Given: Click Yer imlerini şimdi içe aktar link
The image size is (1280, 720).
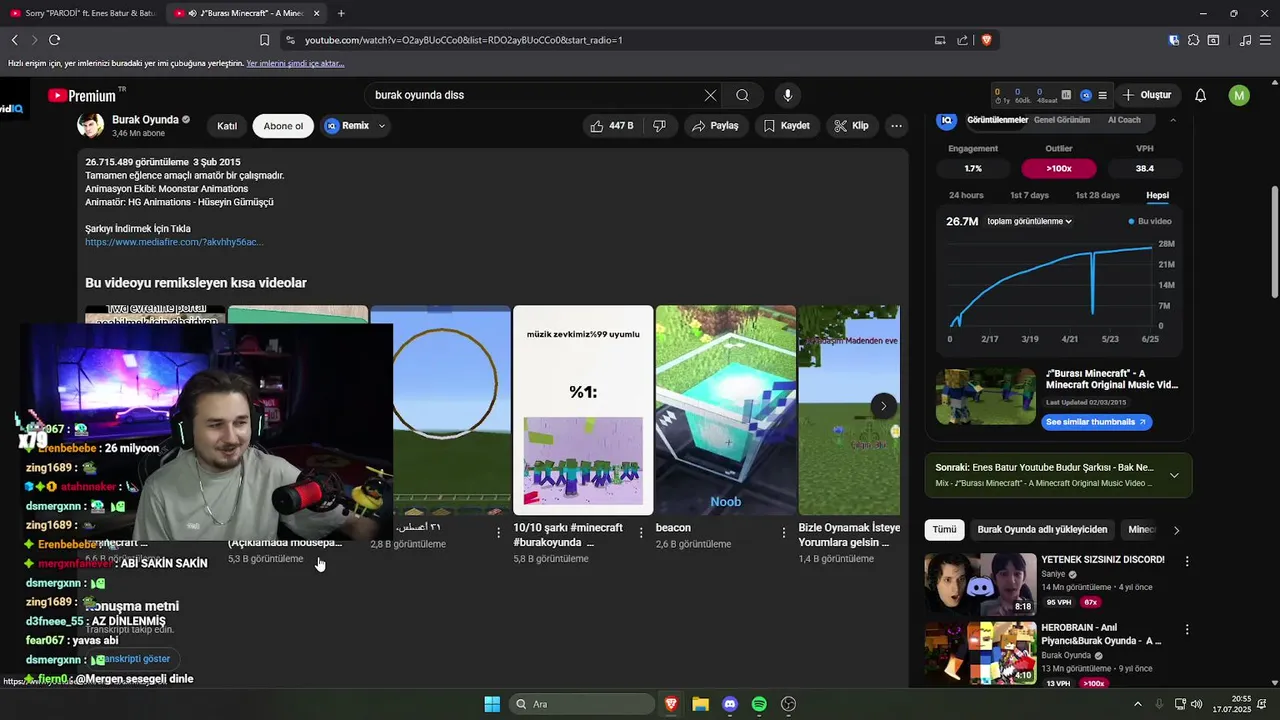Looking at the screenshot, I should click(295, 63).
